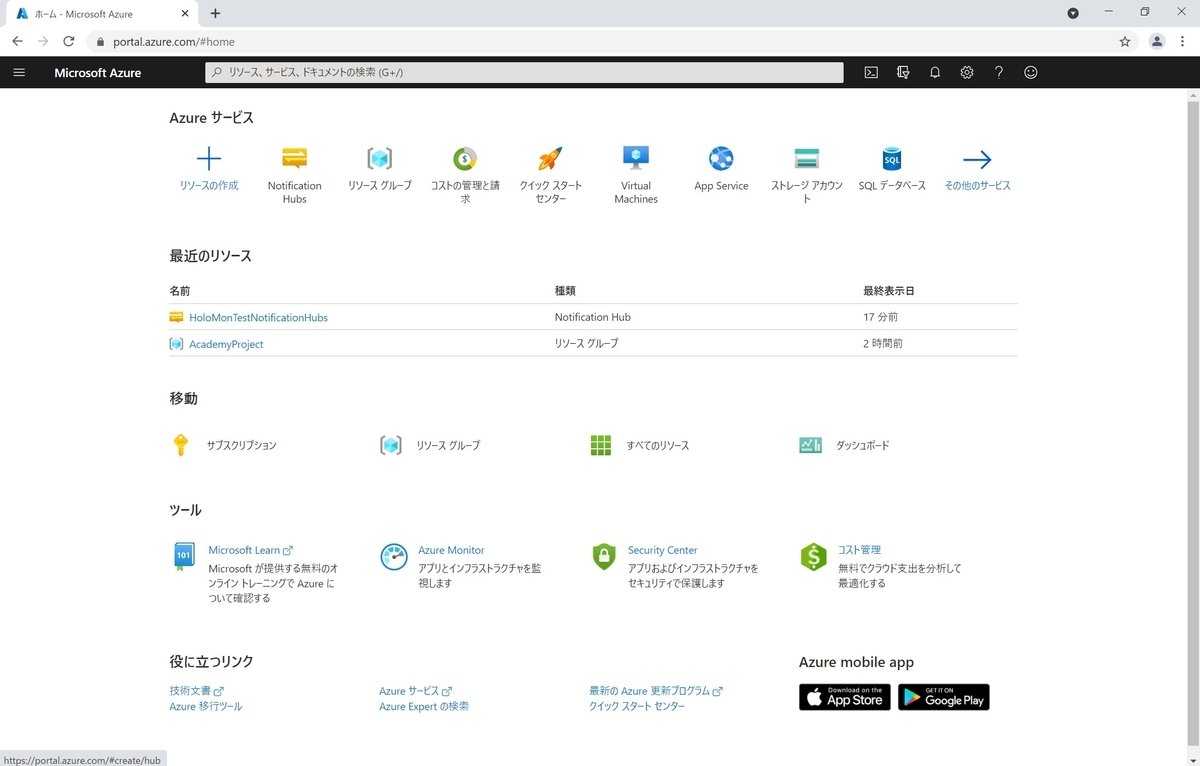Open Directory and subscription filter icon
This screenshot has height=766, width=1200.
(903, 72)
